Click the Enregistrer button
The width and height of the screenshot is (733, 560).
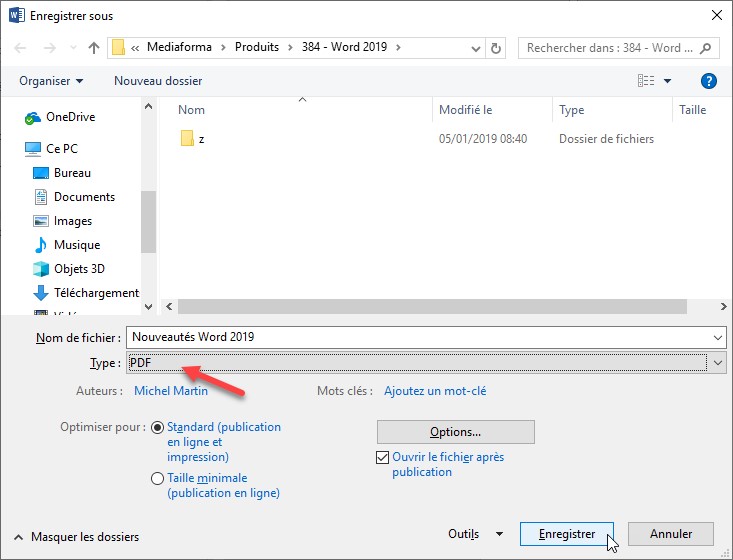566,534
